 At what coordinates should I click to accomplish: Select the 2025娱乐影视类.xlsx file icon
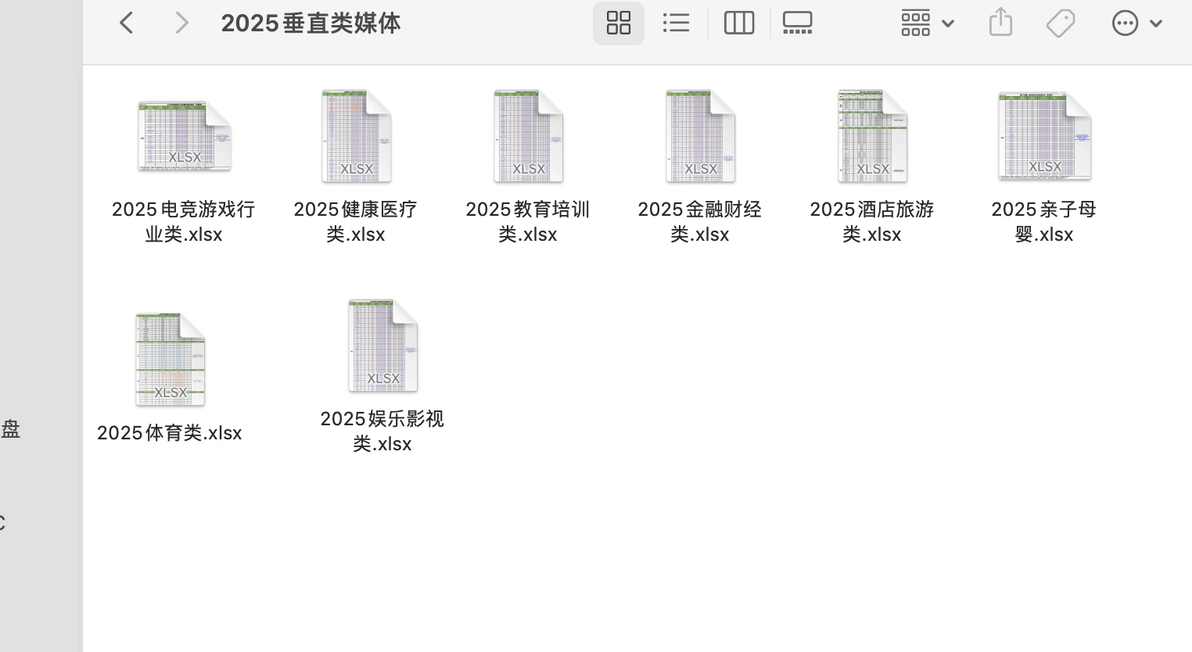[x=382, y=346]
